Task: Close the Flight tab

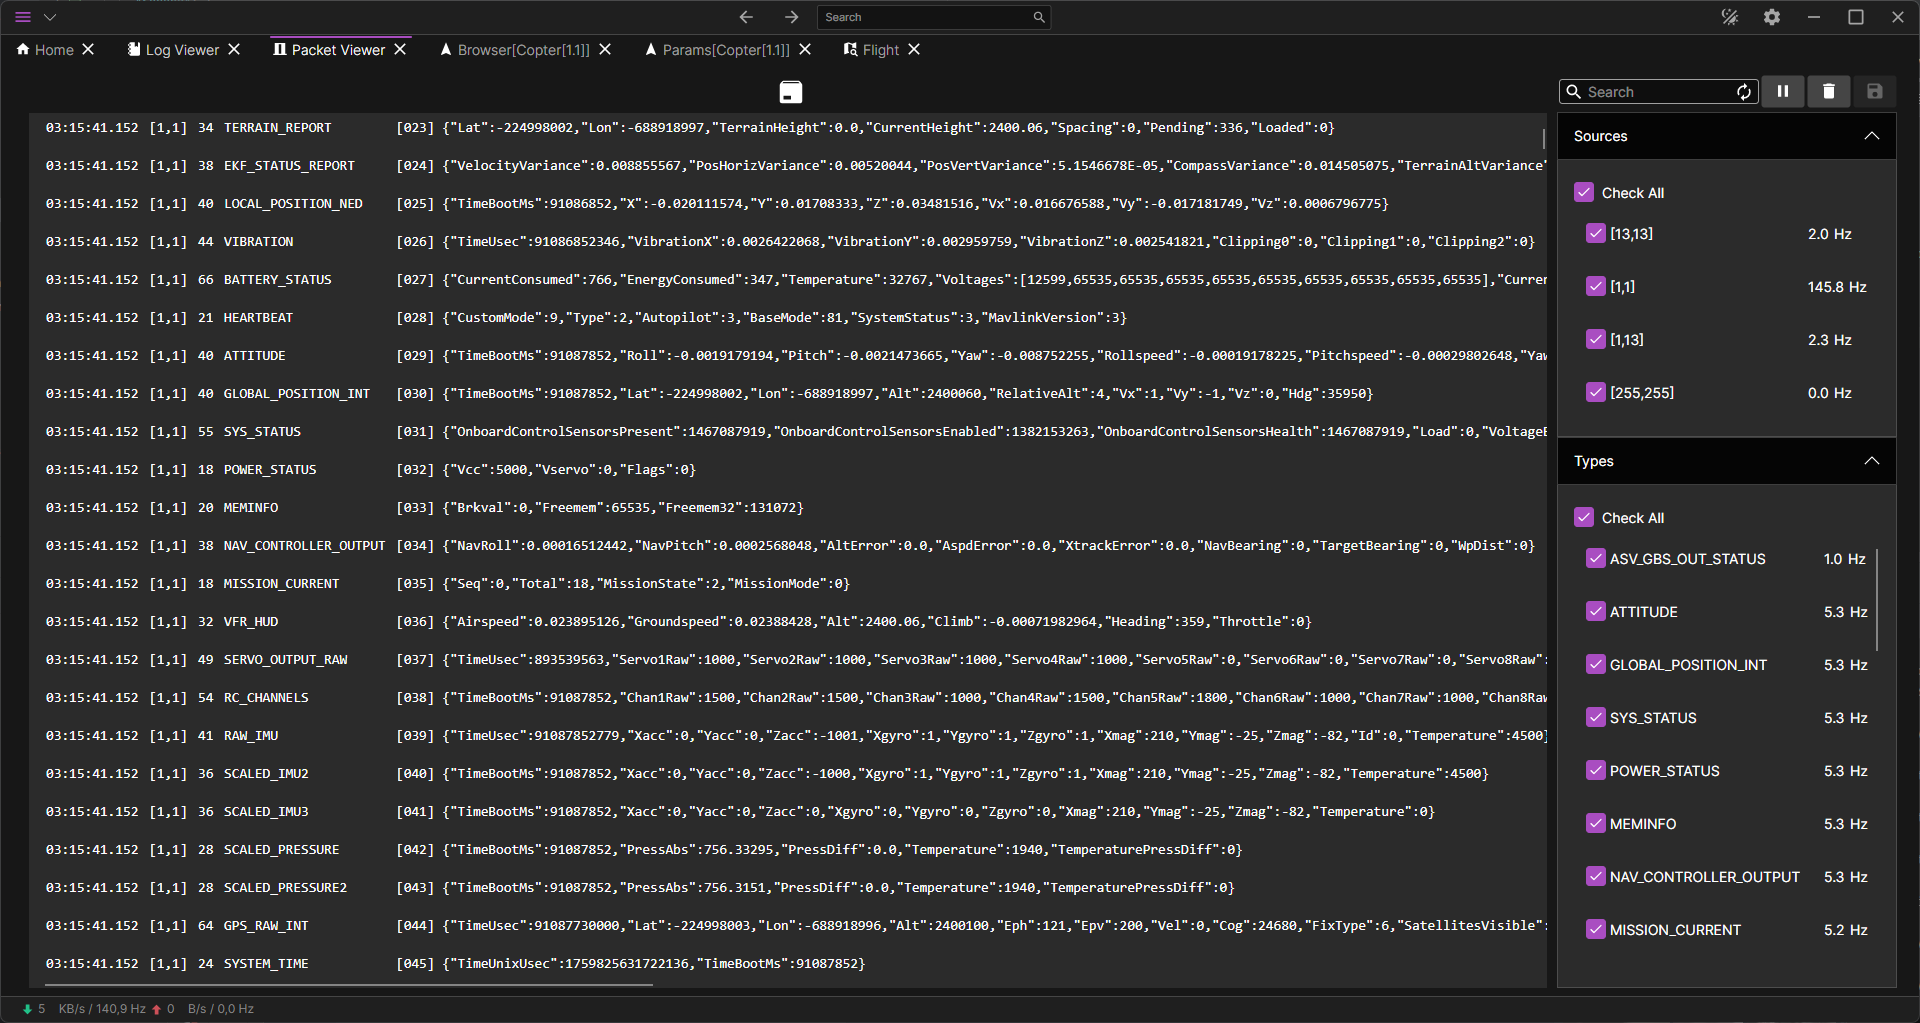Action: (x=914, y=49)
